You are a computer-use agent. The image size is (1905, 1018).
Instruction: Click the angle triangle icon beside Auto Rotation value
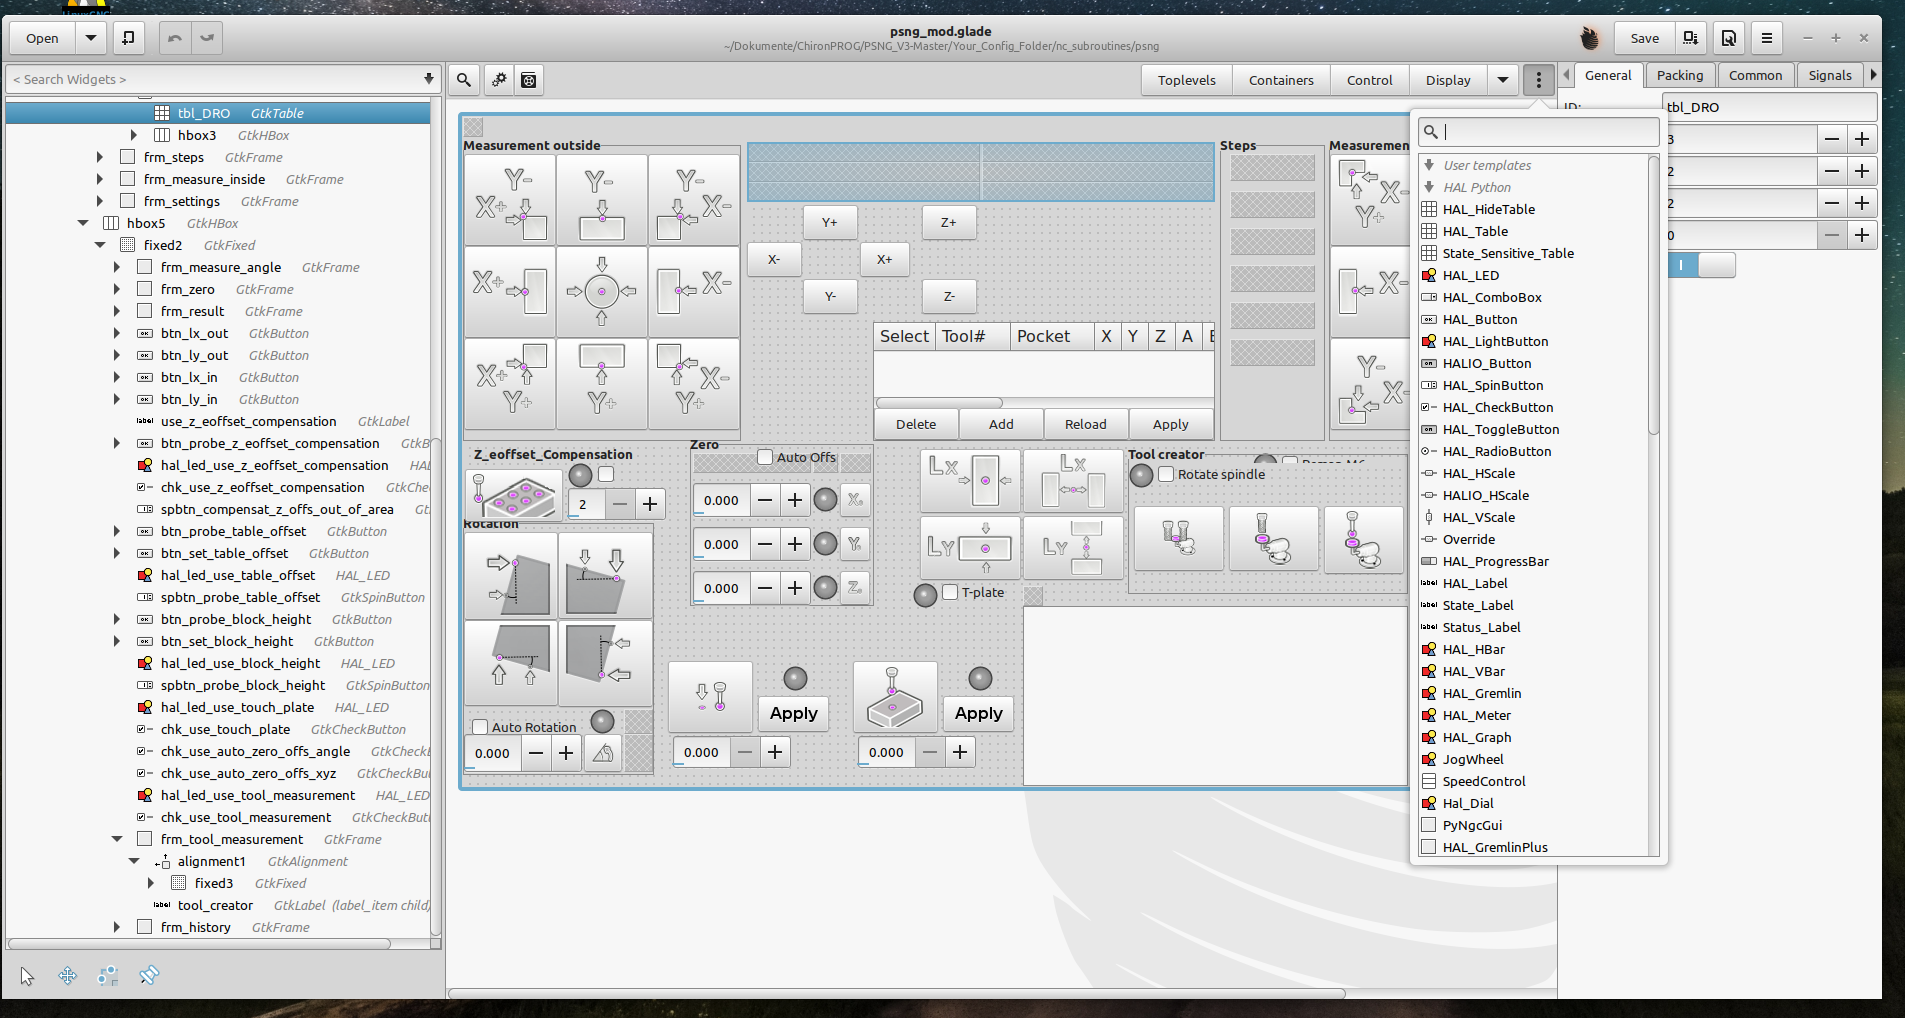pyautogui.click(x=603, y=753)
